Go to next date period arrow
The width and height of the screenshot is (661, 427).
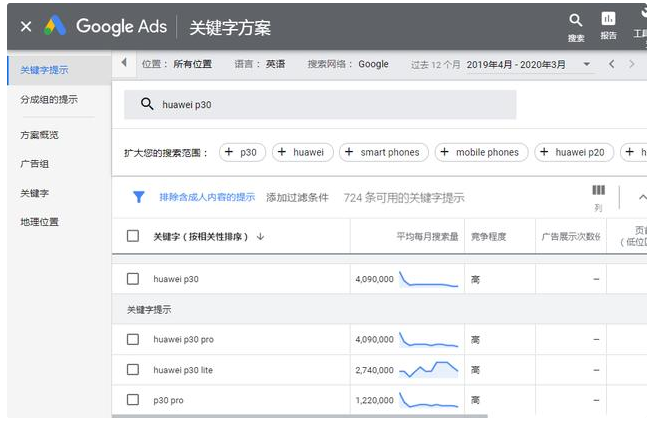(631, 64)
